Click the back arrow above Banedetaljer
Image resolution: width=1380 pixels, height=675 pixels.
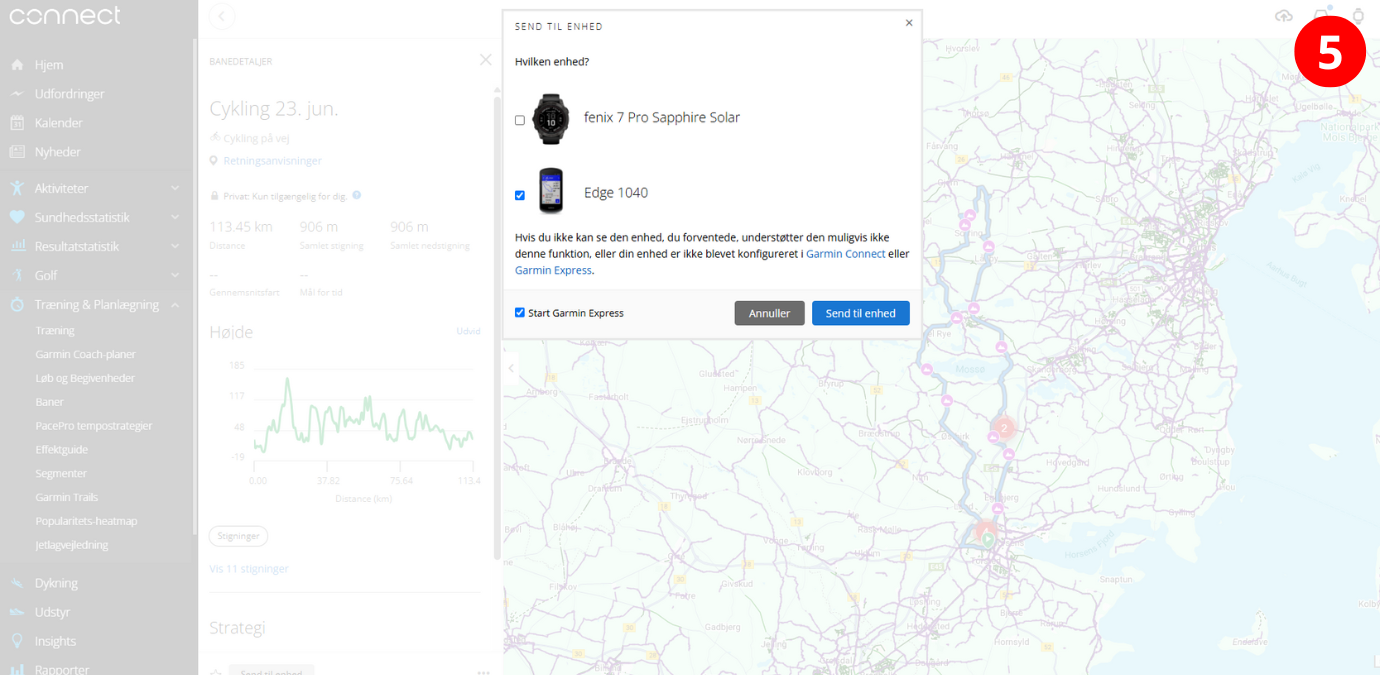pyautogui.click(x=221, y=16)
